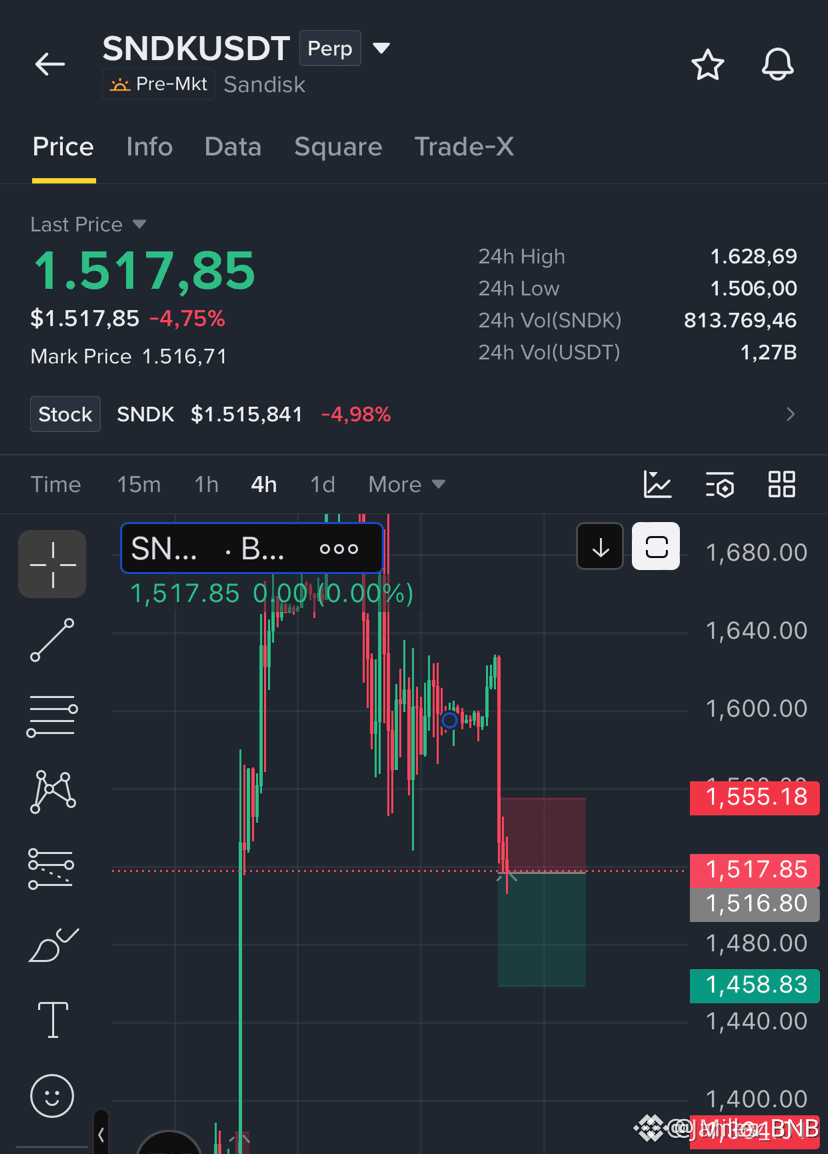Switch to the Info tab
This screenshot has width=828, height=1154.
pos(149,146)
